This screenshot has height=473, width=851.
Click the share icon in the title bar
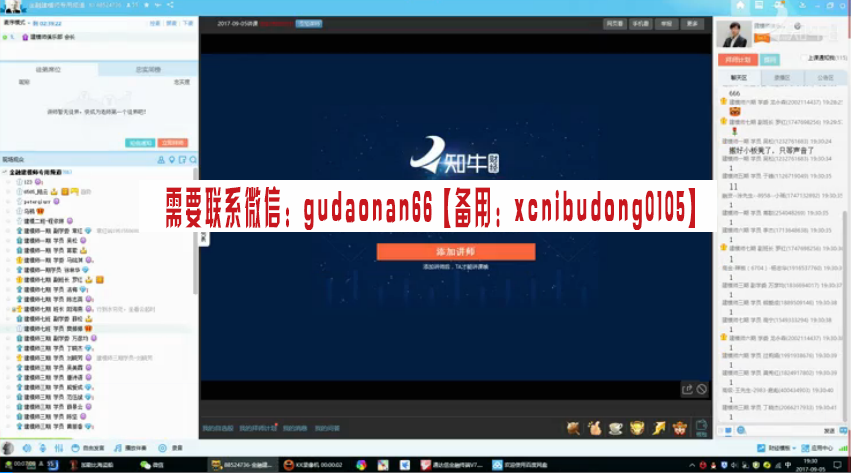pos(170,5)
